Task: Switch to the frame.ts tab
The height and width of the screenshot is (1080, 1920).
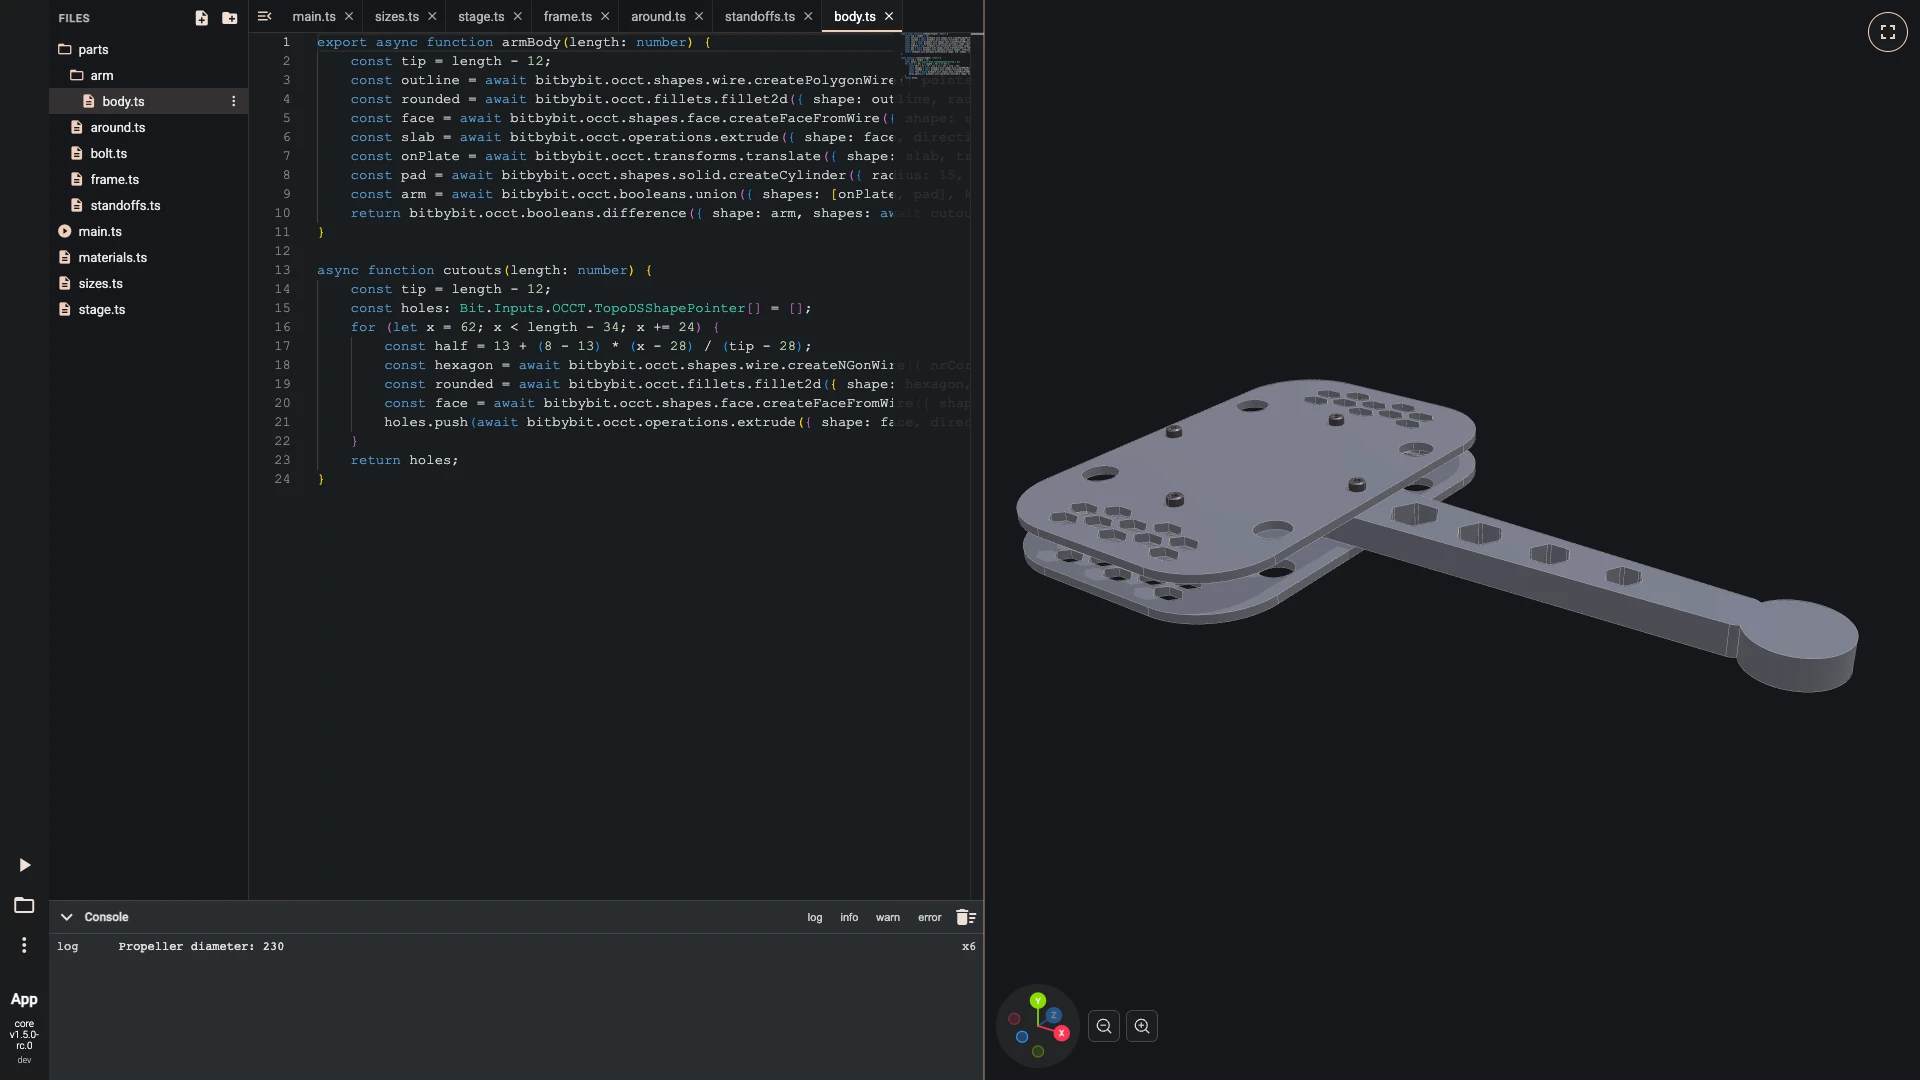Action: click(567, 17)
